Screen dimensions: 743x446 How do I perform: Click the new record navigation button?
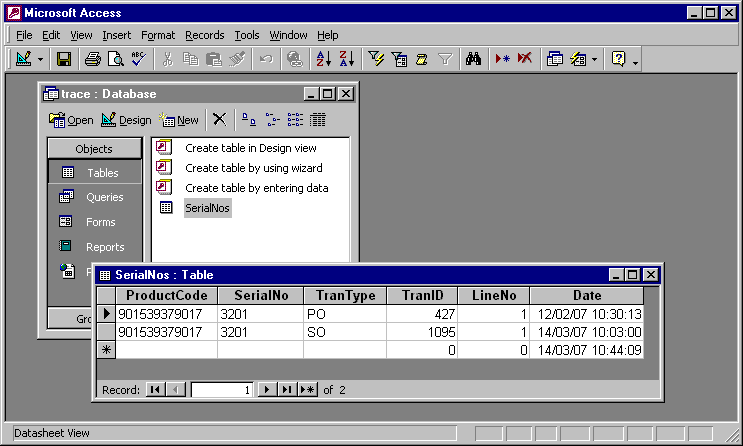(x=308, y=390)
